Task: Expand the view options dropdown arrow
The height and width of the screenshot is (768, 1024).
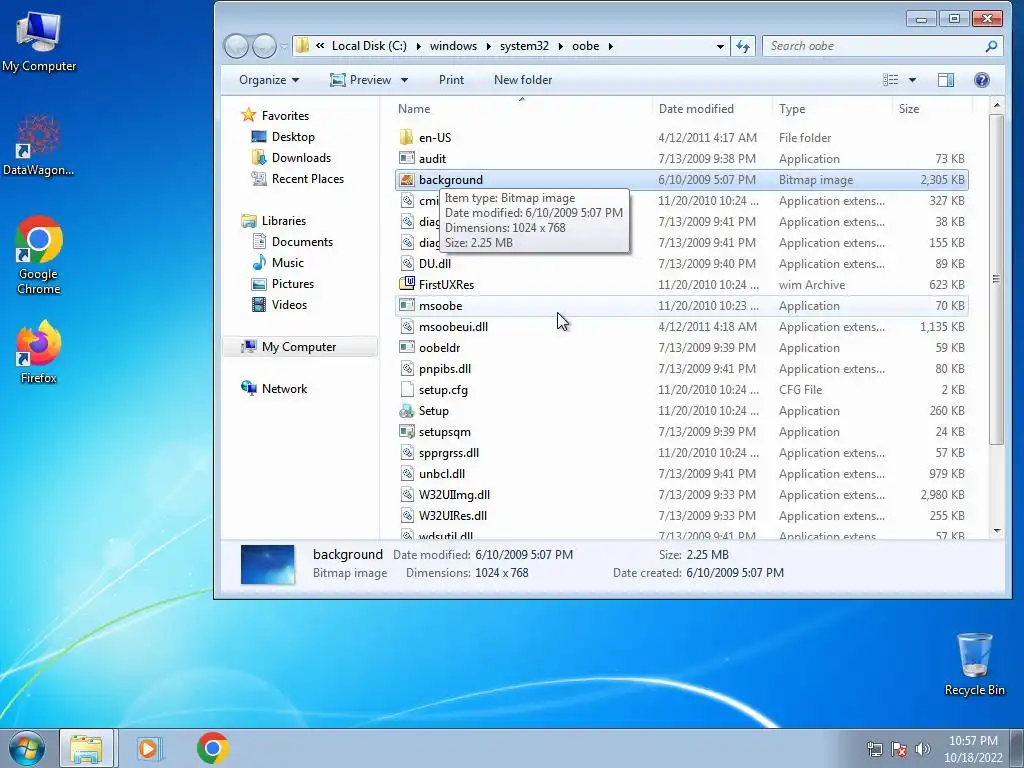Action: tap(912, 80)
